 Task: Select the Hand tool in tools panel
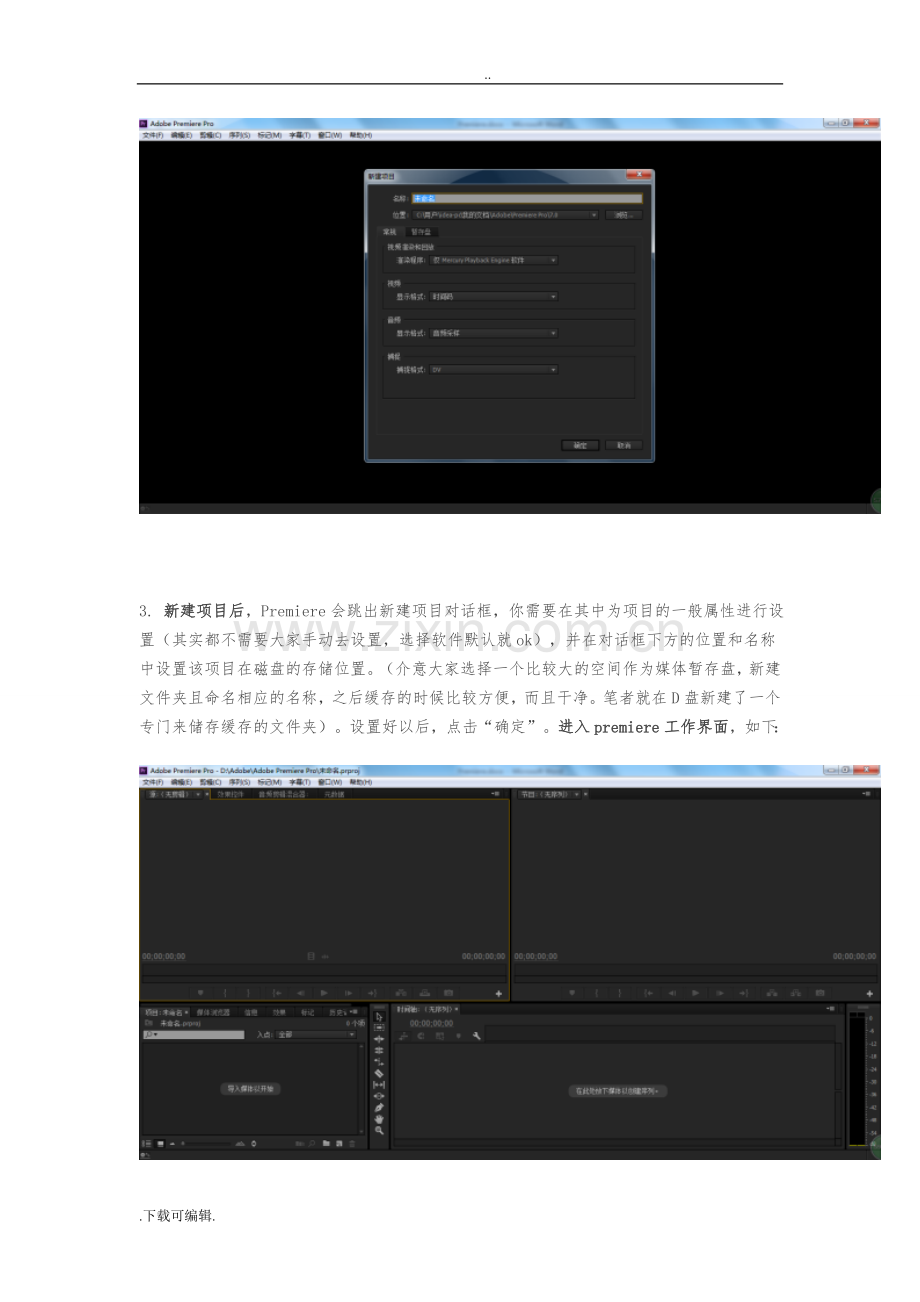coord(379,1119)
